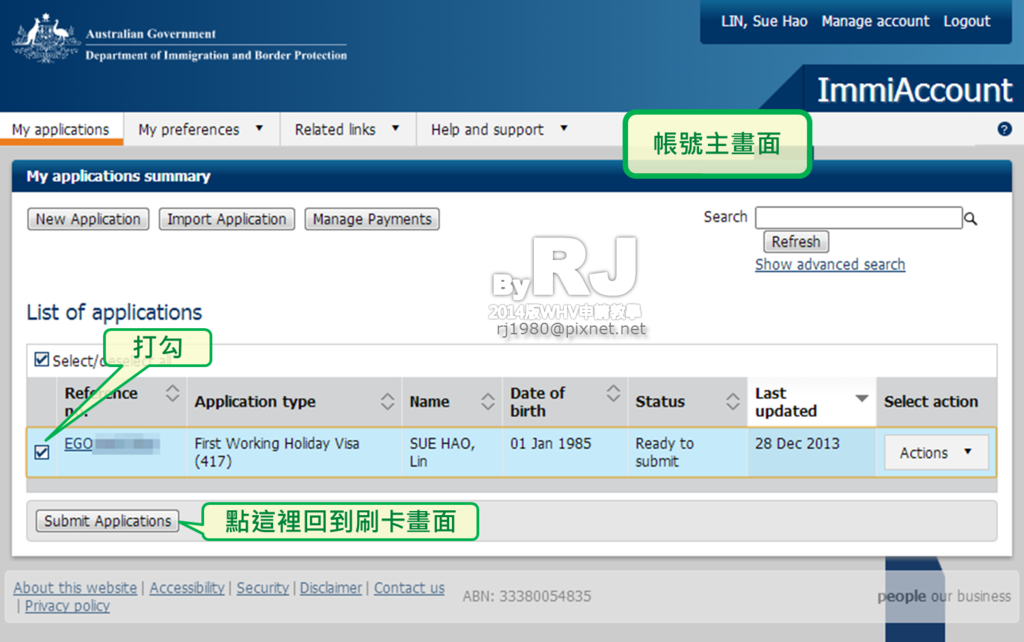Open Manage Payments

[372, 219]
